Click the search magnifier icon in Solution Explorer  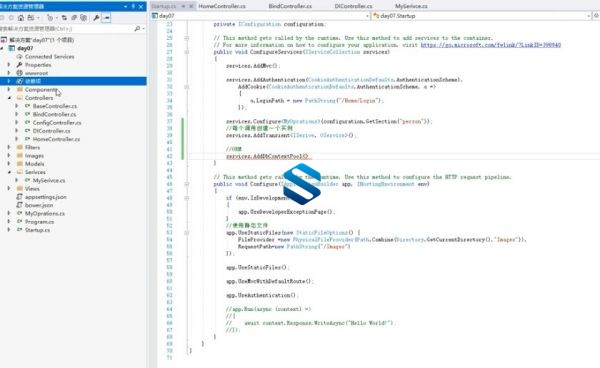137,29
